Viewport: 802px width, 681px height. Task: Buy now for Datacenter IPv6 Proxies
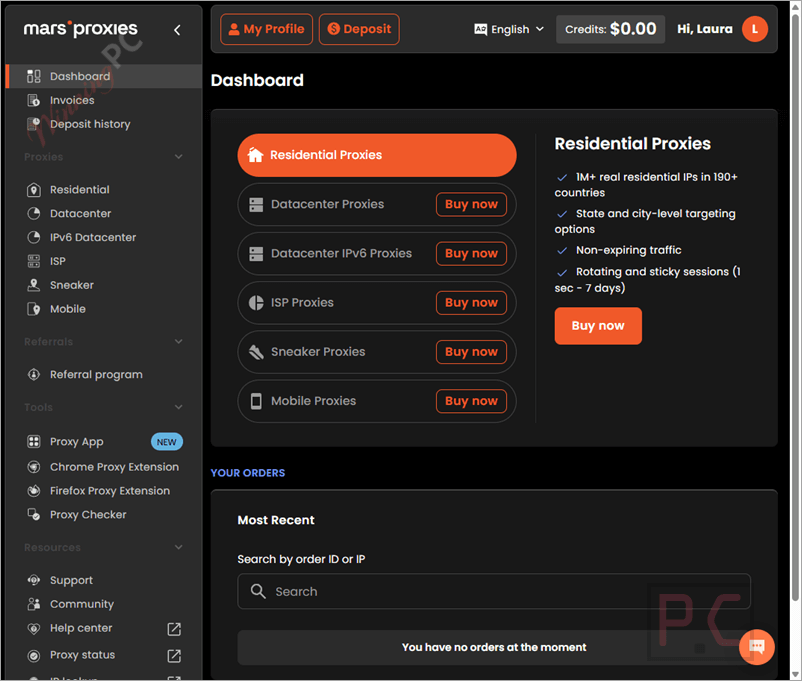pos(471,253)
